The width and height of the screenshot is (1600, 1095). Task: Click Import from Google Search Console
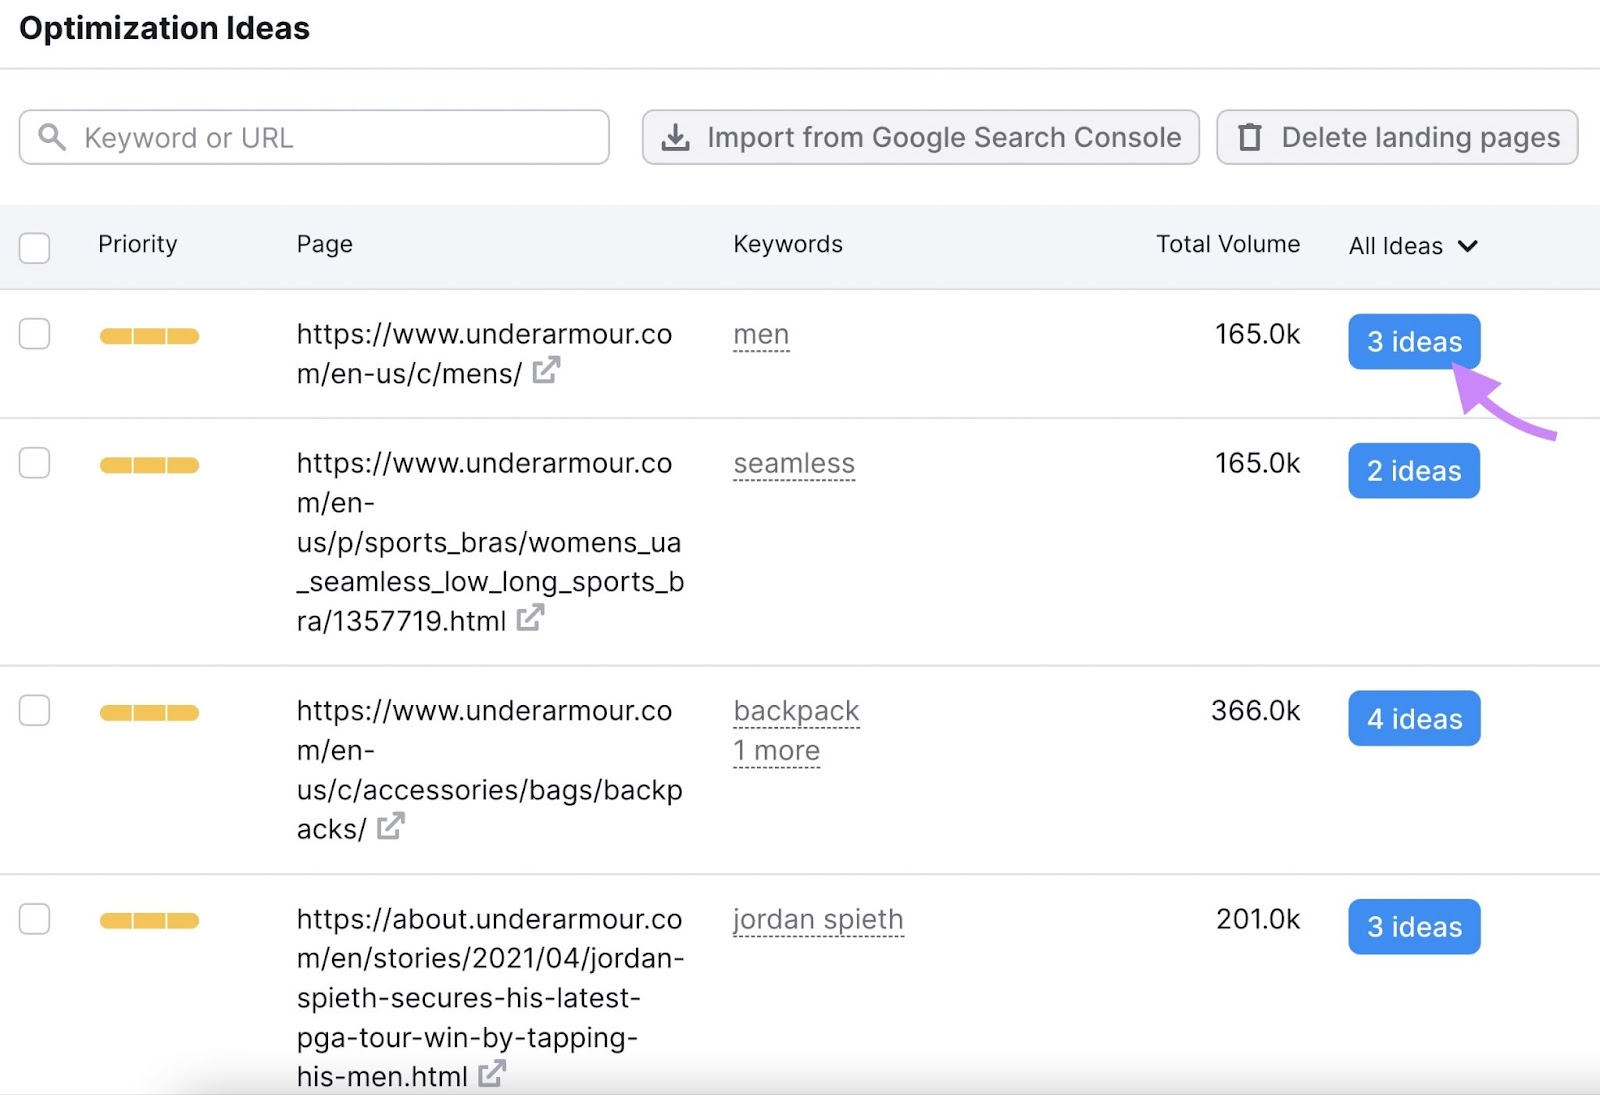919,137
